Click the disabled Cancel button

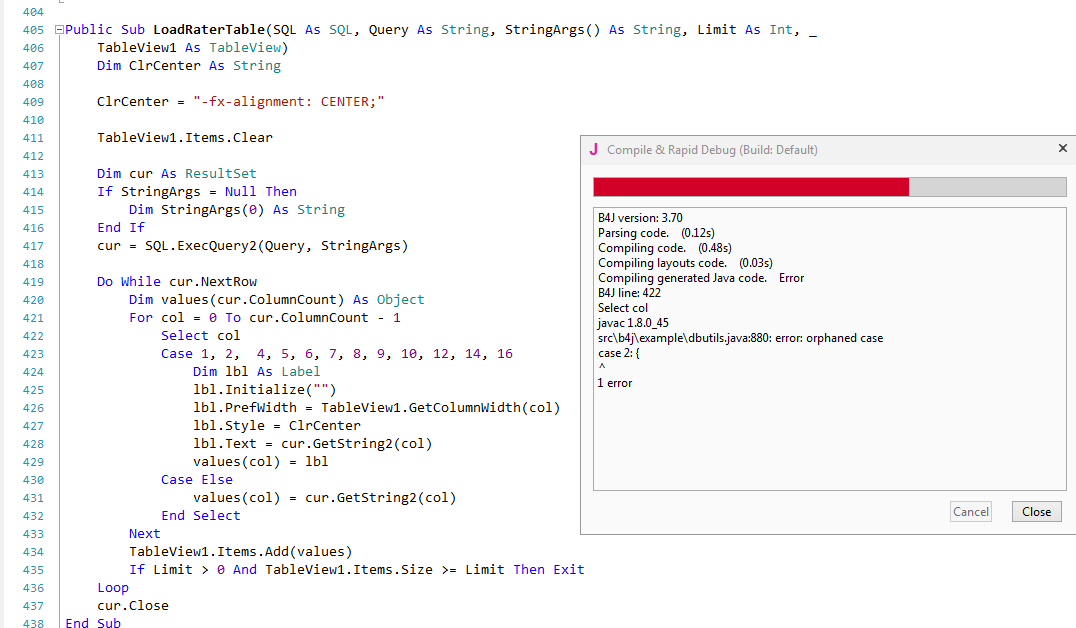970,511
